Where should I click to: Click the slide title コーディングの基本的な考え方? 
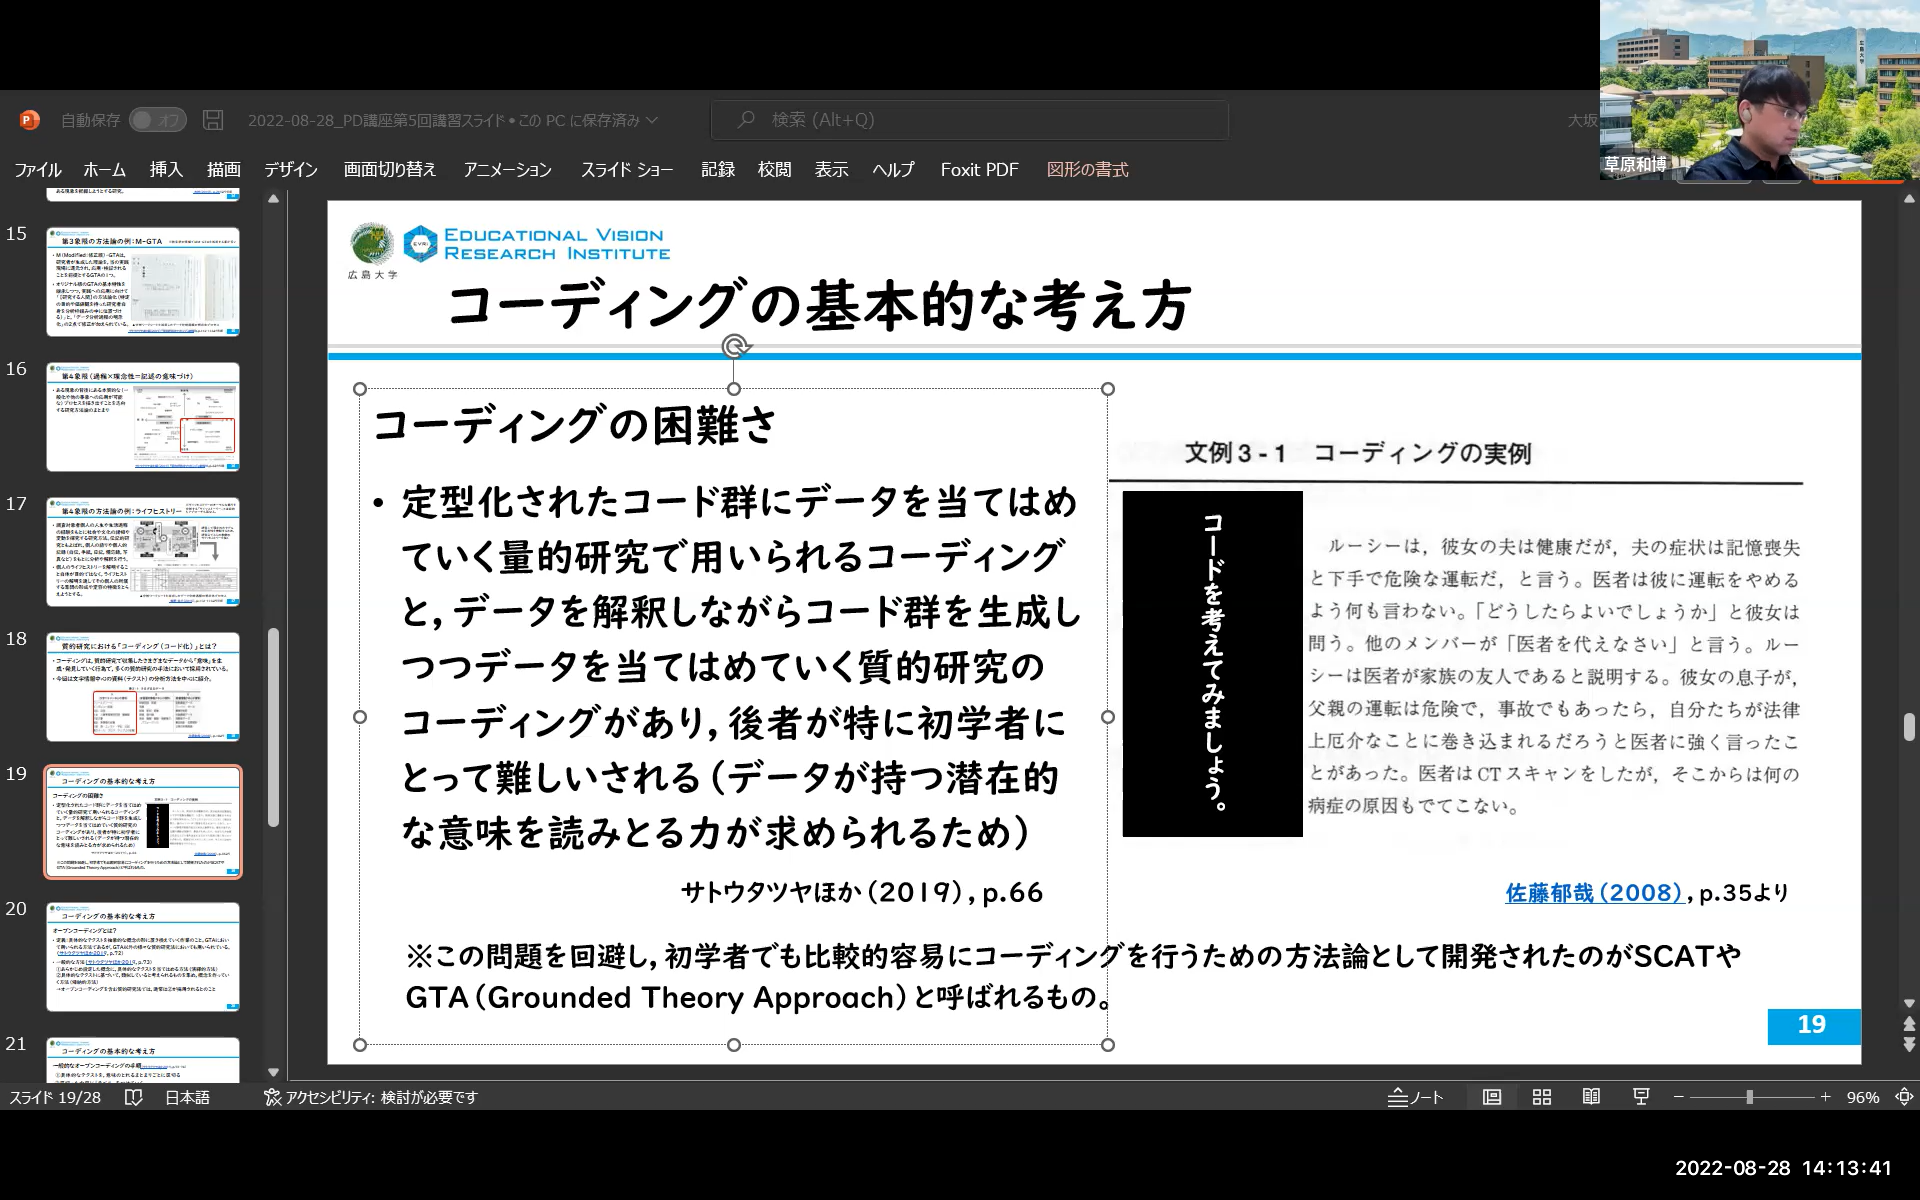819,305
